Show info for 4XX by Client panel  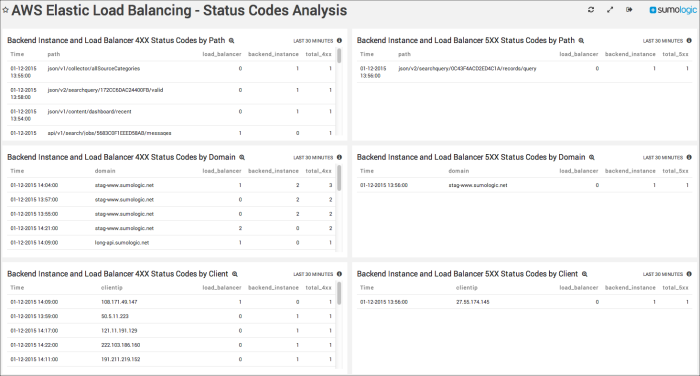pos(339,274)
